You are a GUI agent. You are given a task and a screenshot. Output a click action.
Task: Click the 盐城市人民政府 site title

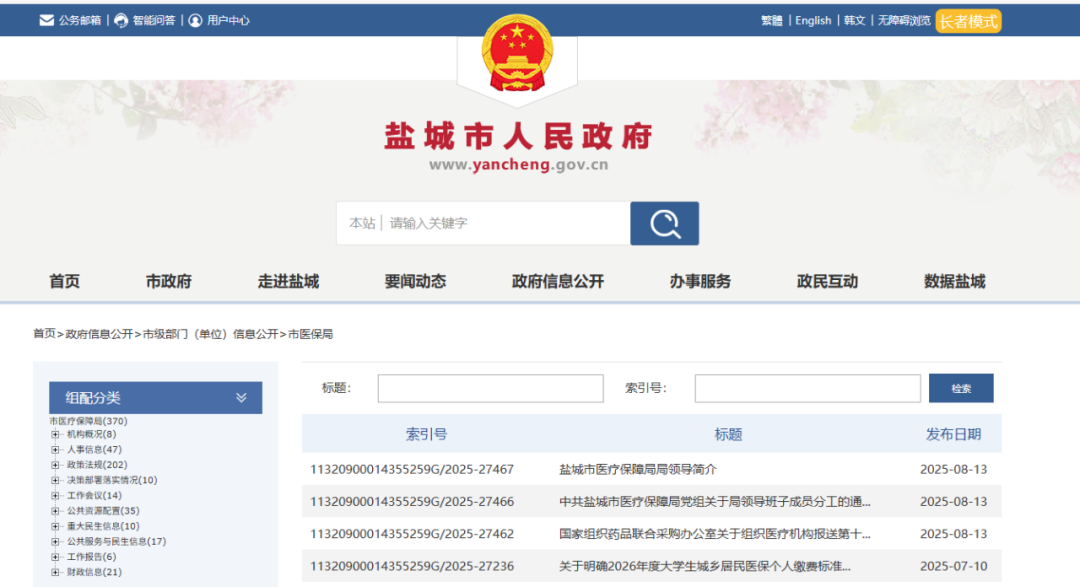pyautogui.click(x=518, y=136)
